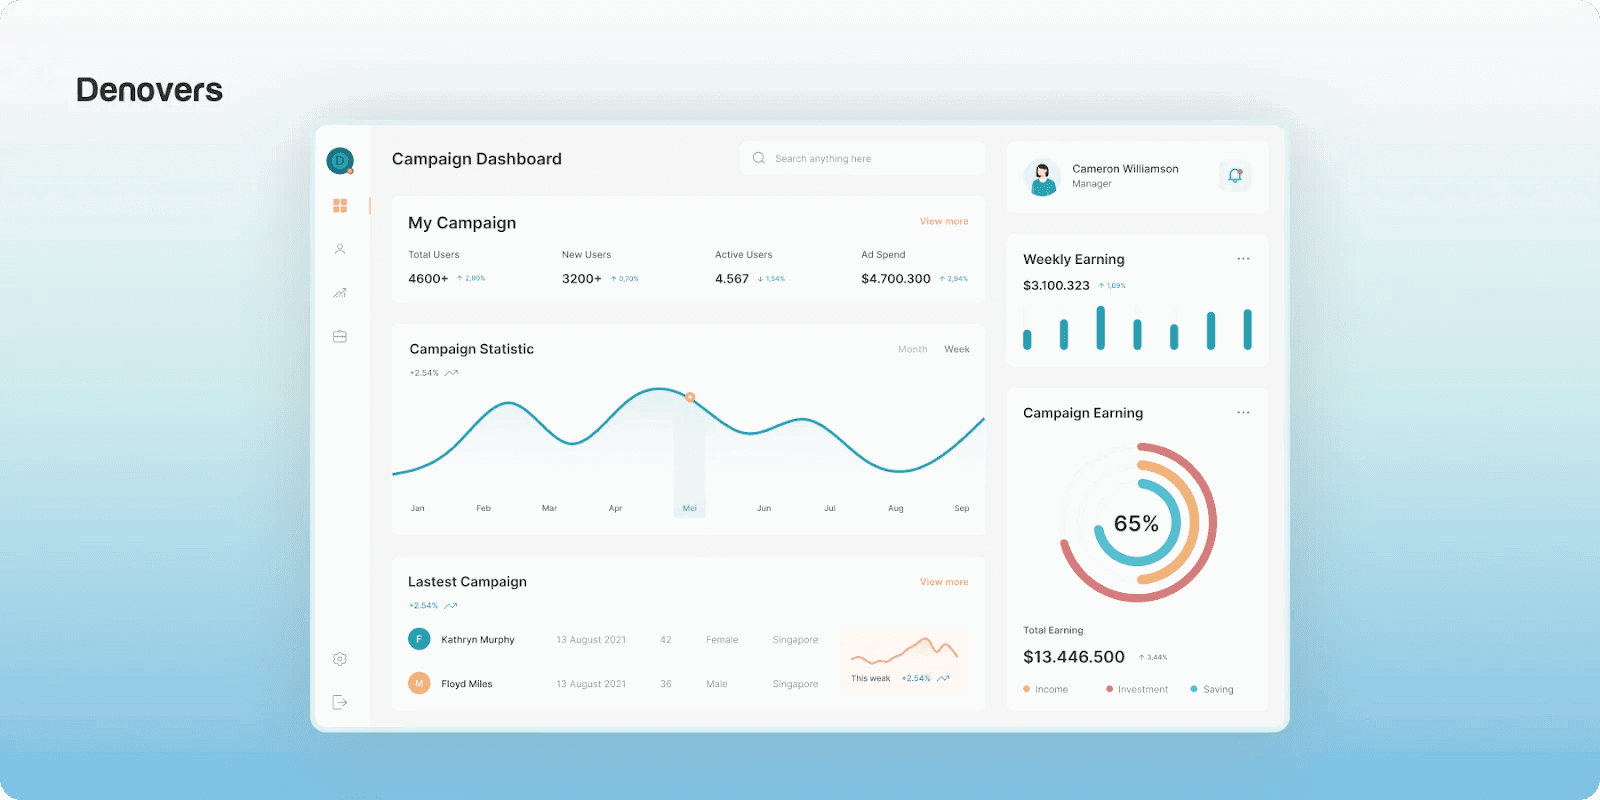
Task: Click View more in My Campaign
Action: pyautogui.click(x=943, y=221)
